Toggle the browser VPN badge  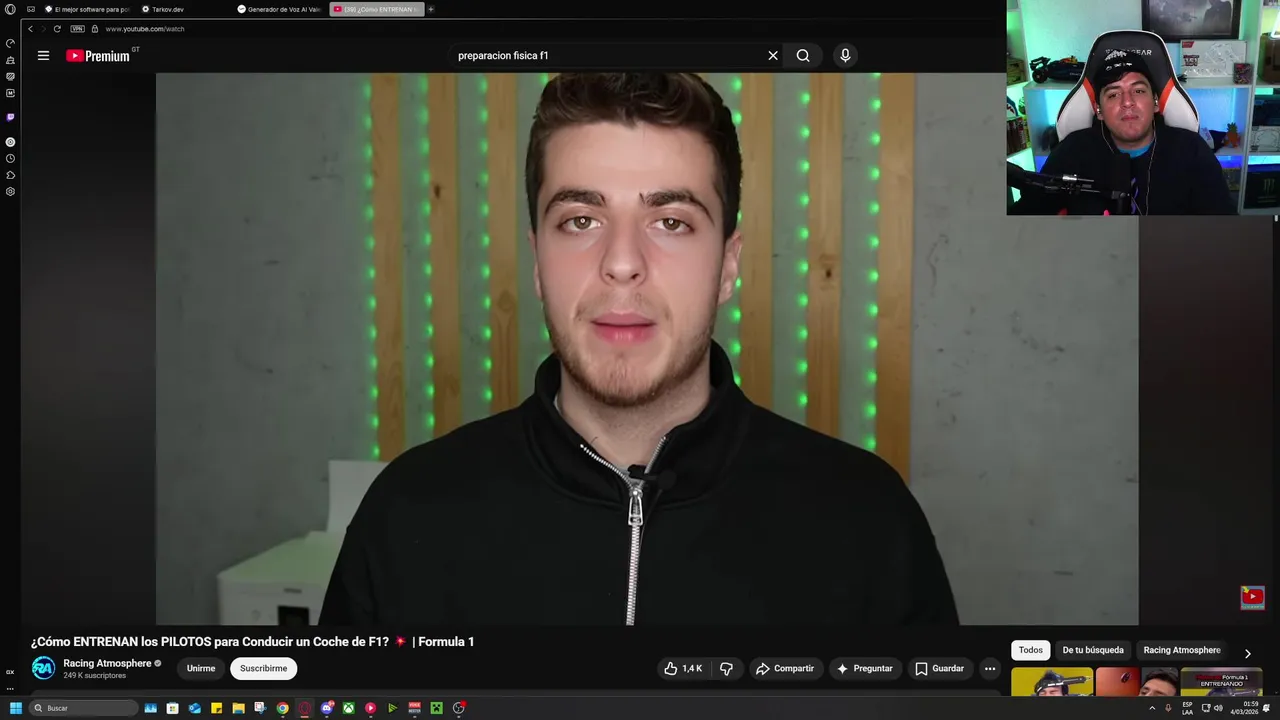[x=78, y=29]
